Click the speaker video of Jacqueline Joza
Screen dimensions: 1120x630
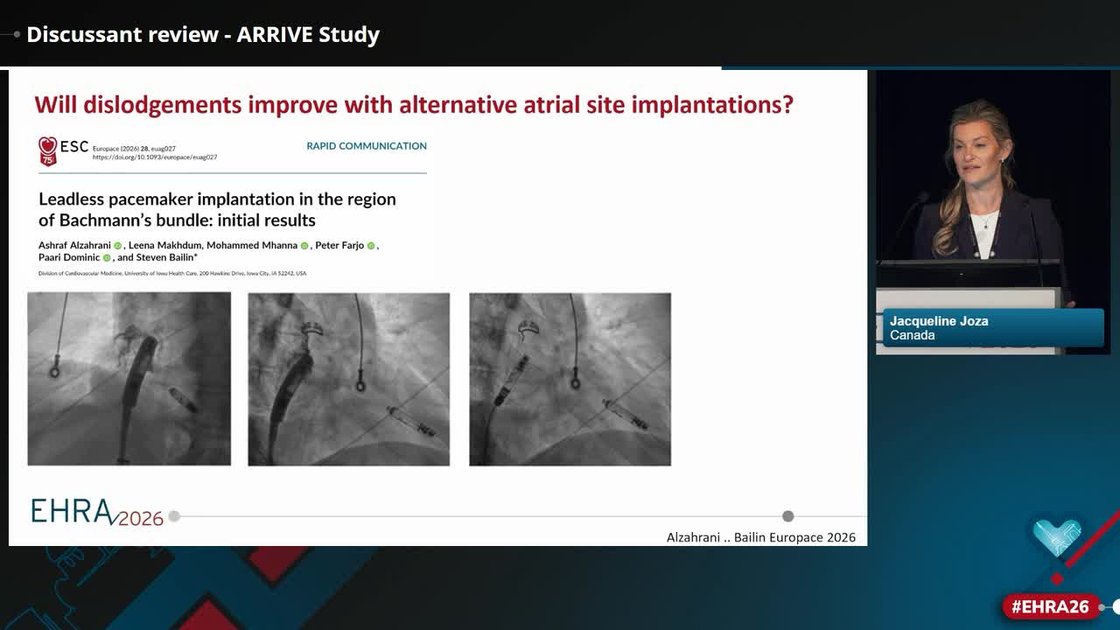point(993,212)
